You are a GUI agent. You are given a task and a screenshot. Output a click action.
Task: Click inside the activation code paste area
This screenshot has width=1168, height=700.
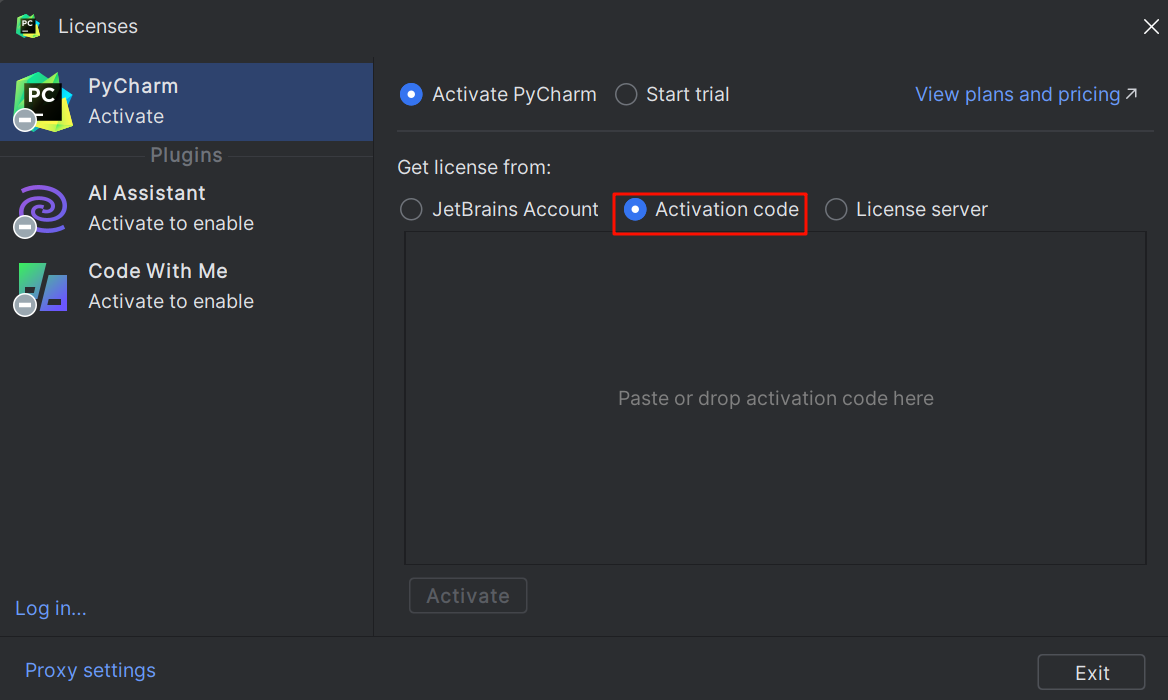[x=775, y=398]
